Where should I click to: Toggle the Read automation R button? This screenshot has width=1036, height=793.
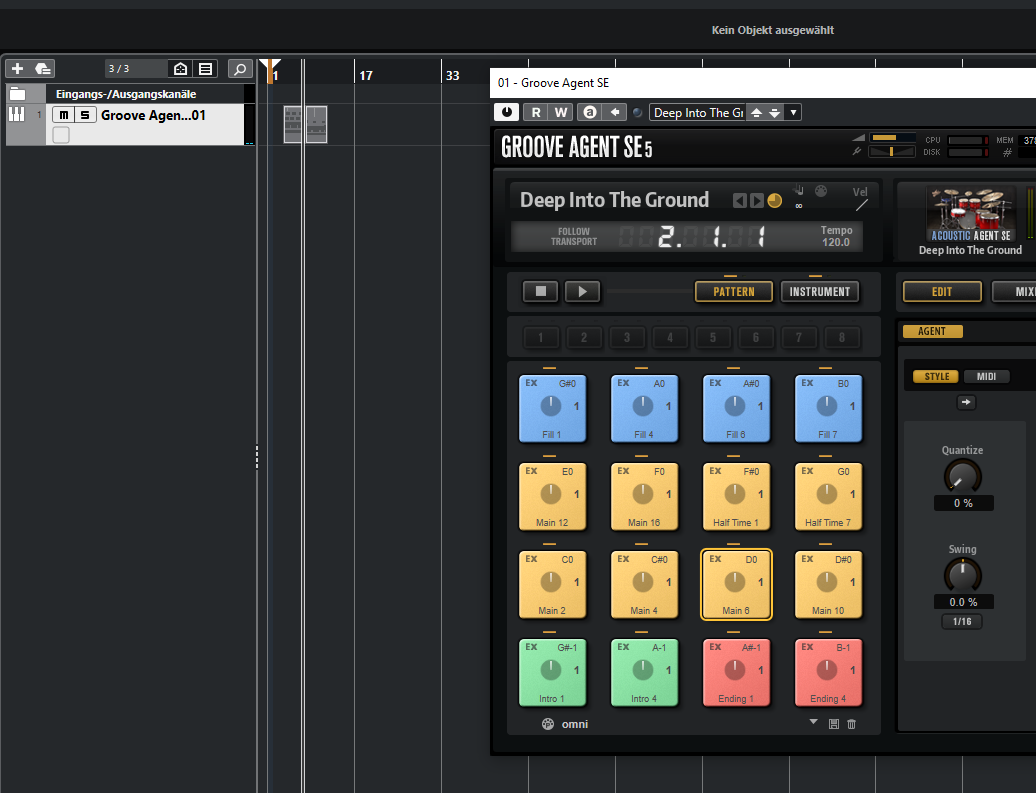pos(536,113)
